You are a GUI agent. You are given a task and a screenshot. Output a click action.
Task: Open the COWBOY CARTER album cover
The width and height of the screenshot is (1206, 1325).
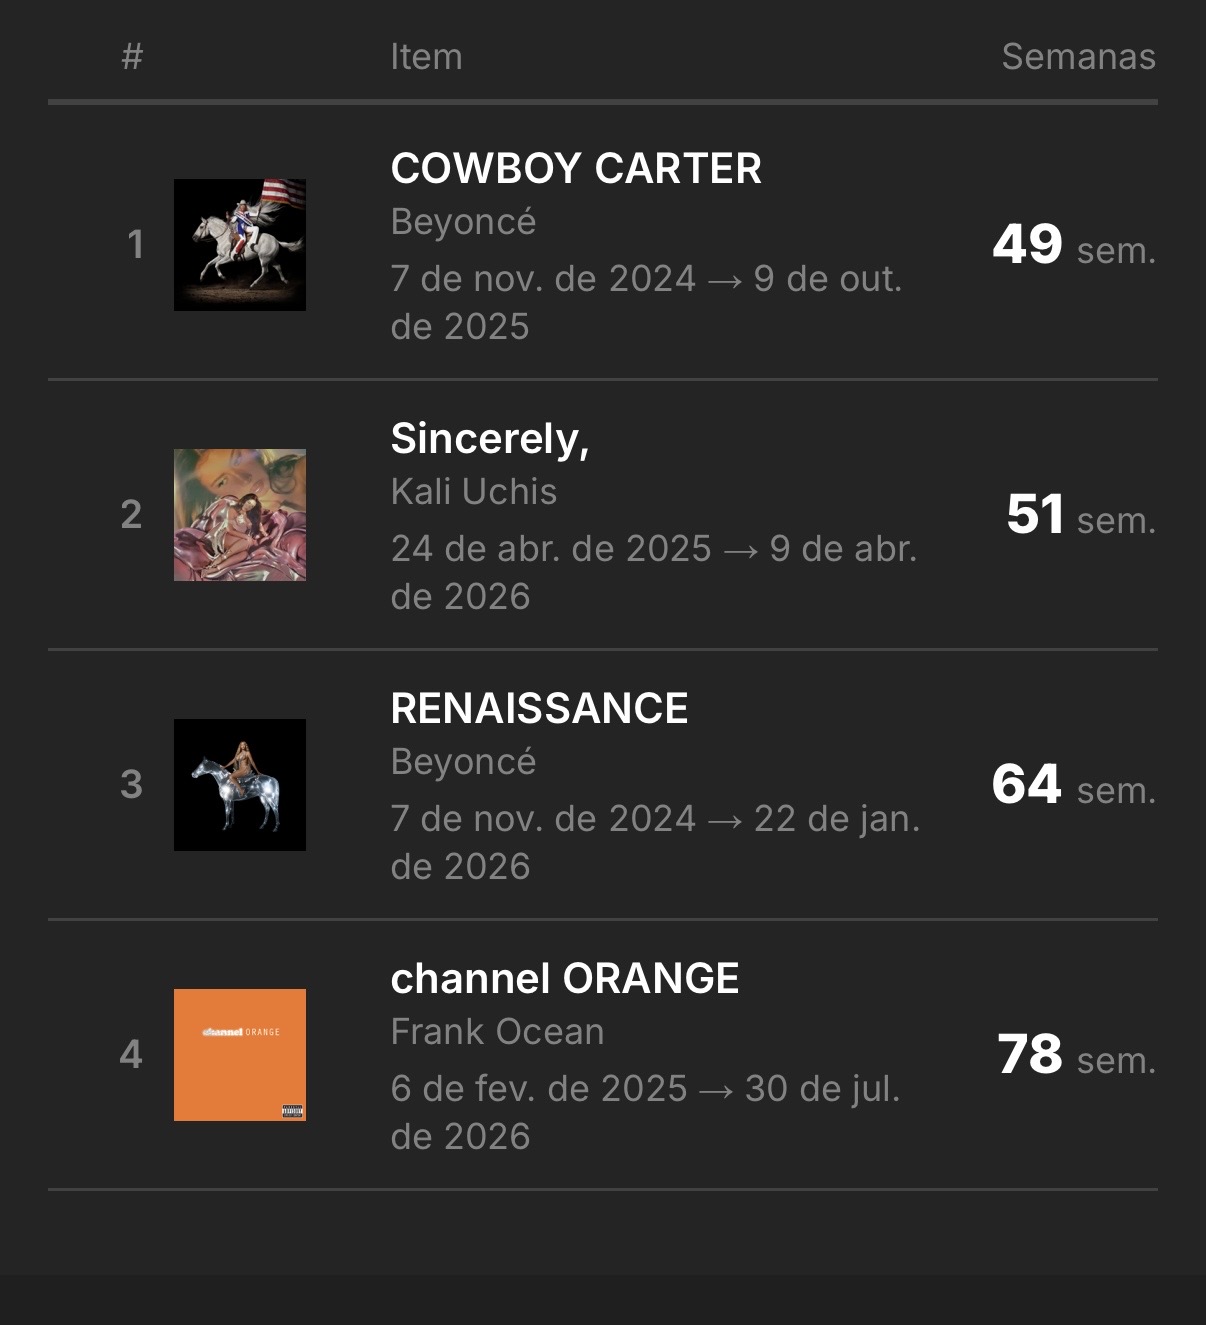pyautogui.click(x=240, y=245)
